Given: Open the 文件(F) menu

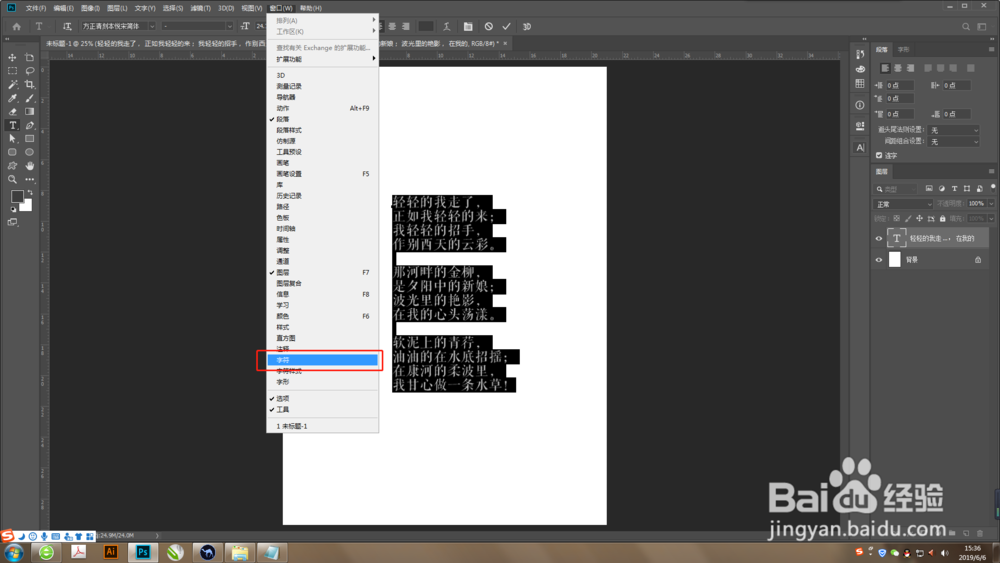Looking at the screenshot, I should coord(36,8).
